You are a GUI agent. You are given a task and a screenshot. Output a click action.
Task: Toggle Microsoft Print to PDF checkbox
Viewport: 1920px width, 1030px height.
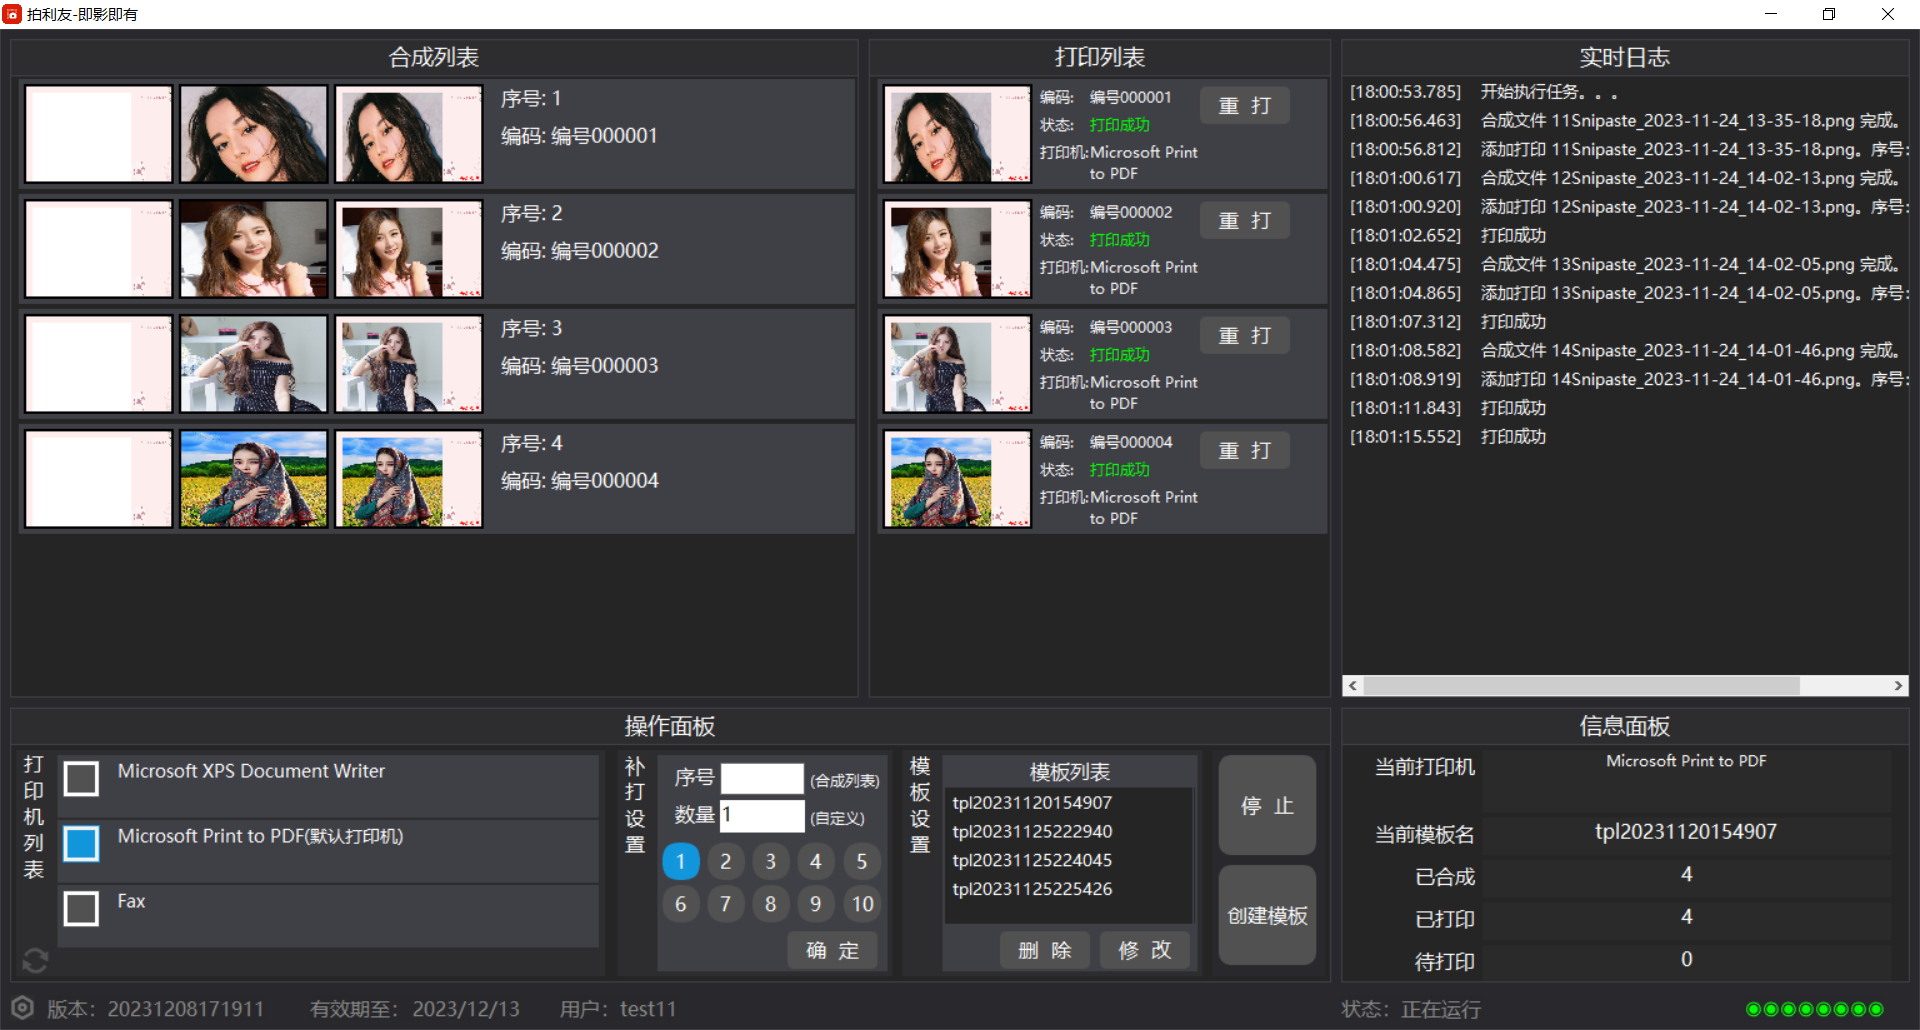(x=81, y=843)
